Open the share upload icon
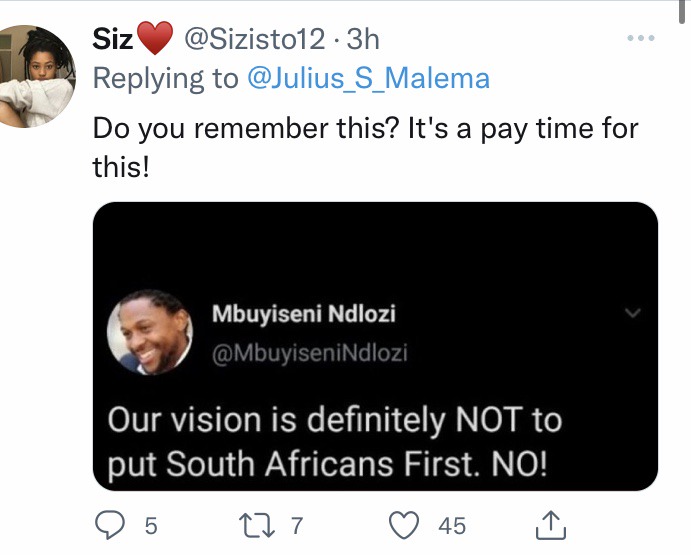The image size is (691, 555). coord(551,525)
